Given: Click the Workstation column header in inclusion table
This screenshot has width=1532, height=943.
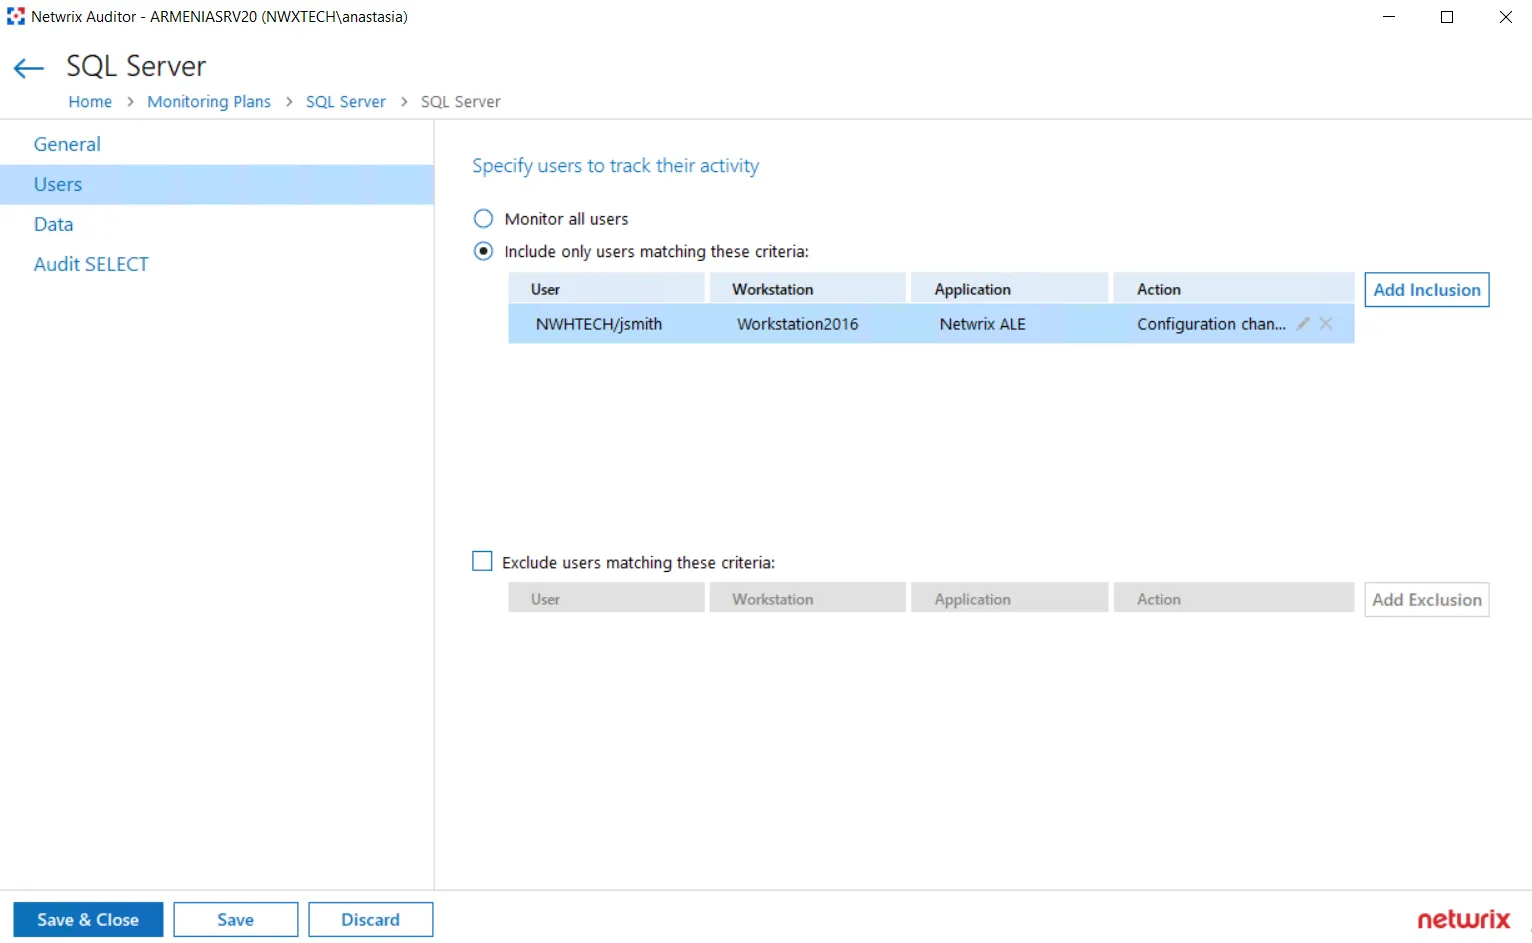Looking at the screenshot, I should (x=808, y=289).
